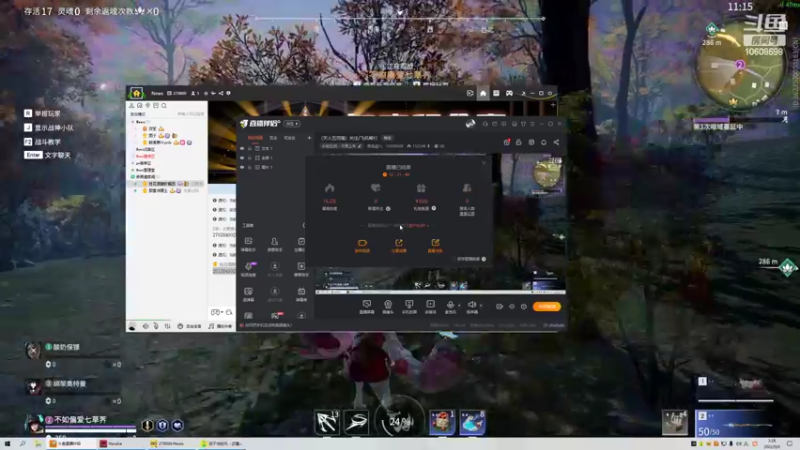Click YY microphone icon at bottom
Image resolution: width=800 pixels, height=450 pixels.
pos(156,326)
